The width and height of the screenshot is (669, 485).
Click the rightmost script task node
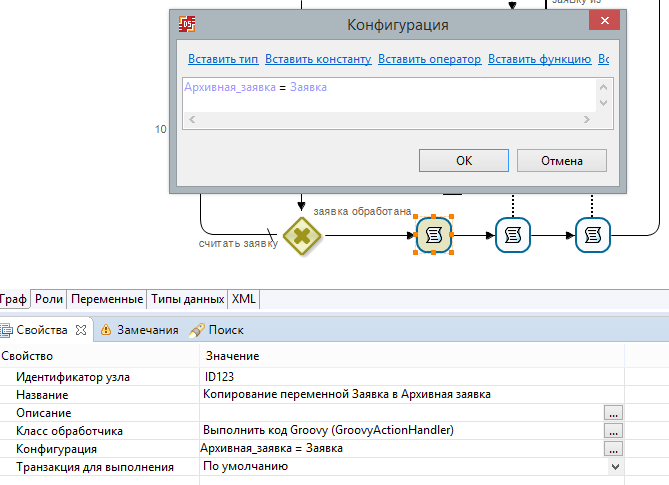(x=593, y=236)
